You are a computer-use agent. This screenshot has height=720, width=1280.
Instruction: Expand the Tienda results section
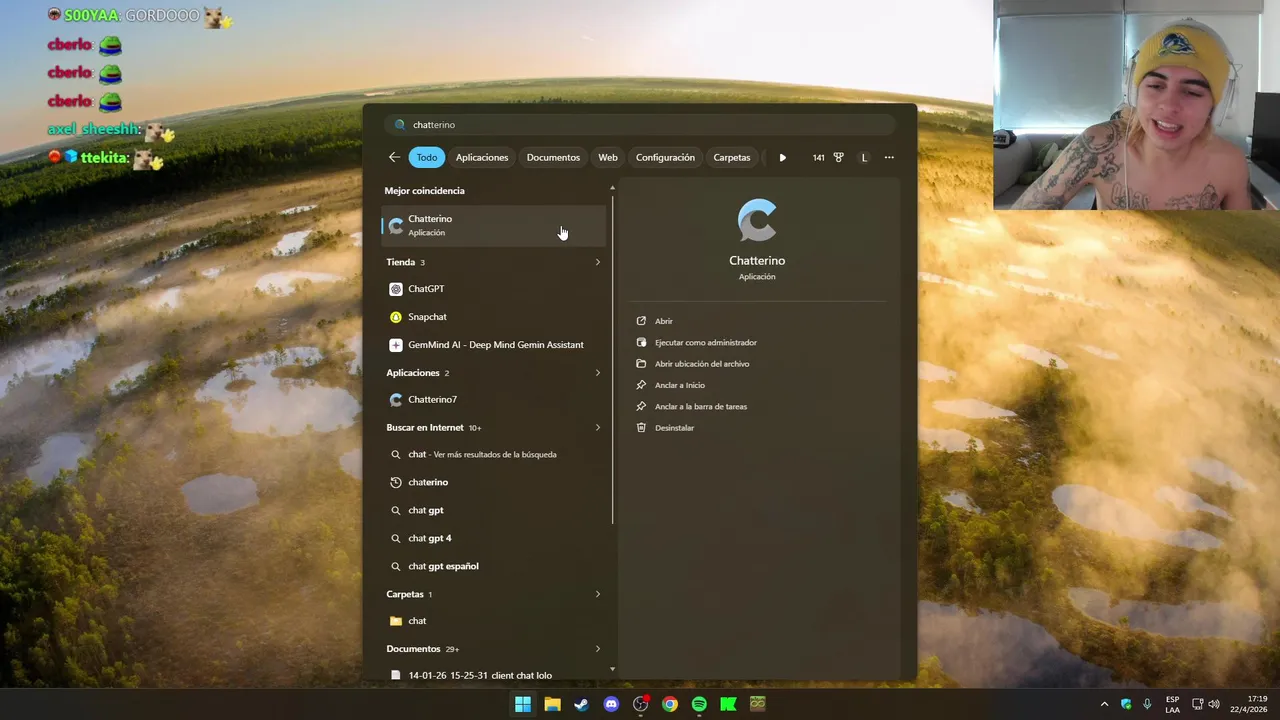tap(598, 262)
